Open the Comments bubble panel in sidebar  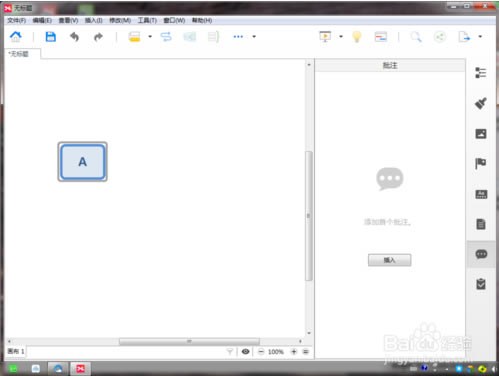coord(481,254)
